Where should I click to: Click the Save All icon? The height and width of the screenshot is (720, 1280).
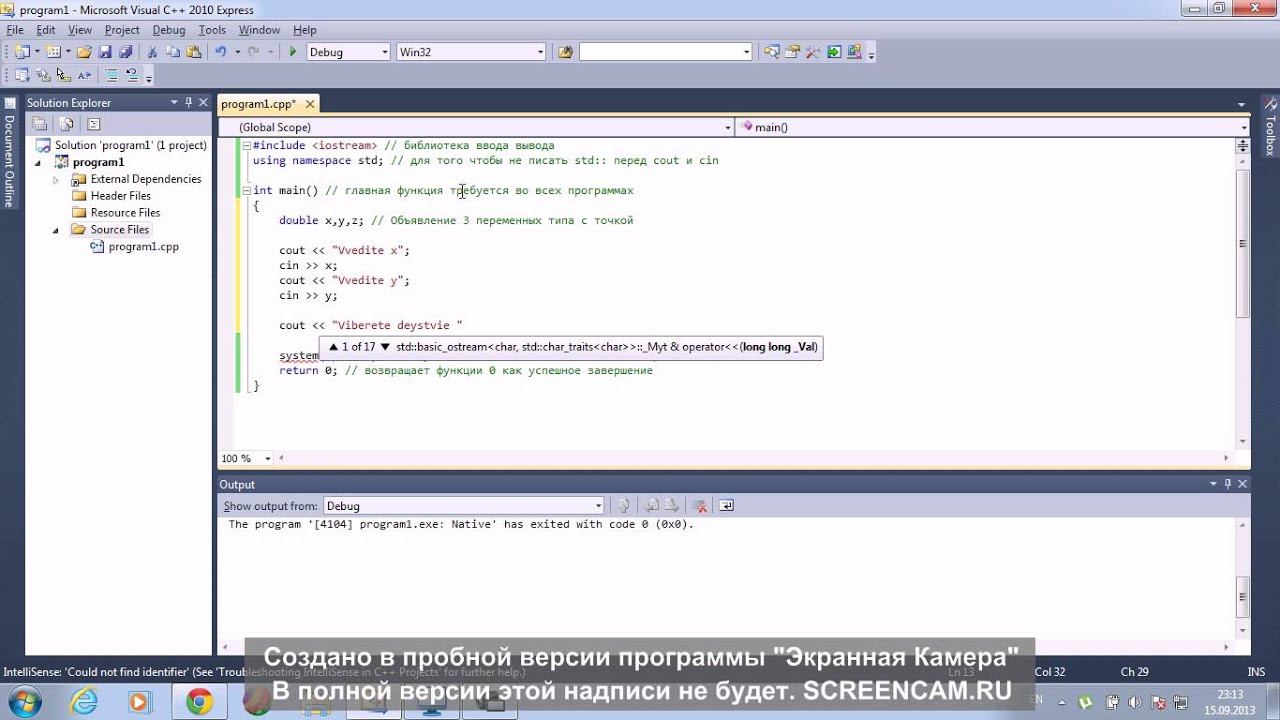[125, 52]
